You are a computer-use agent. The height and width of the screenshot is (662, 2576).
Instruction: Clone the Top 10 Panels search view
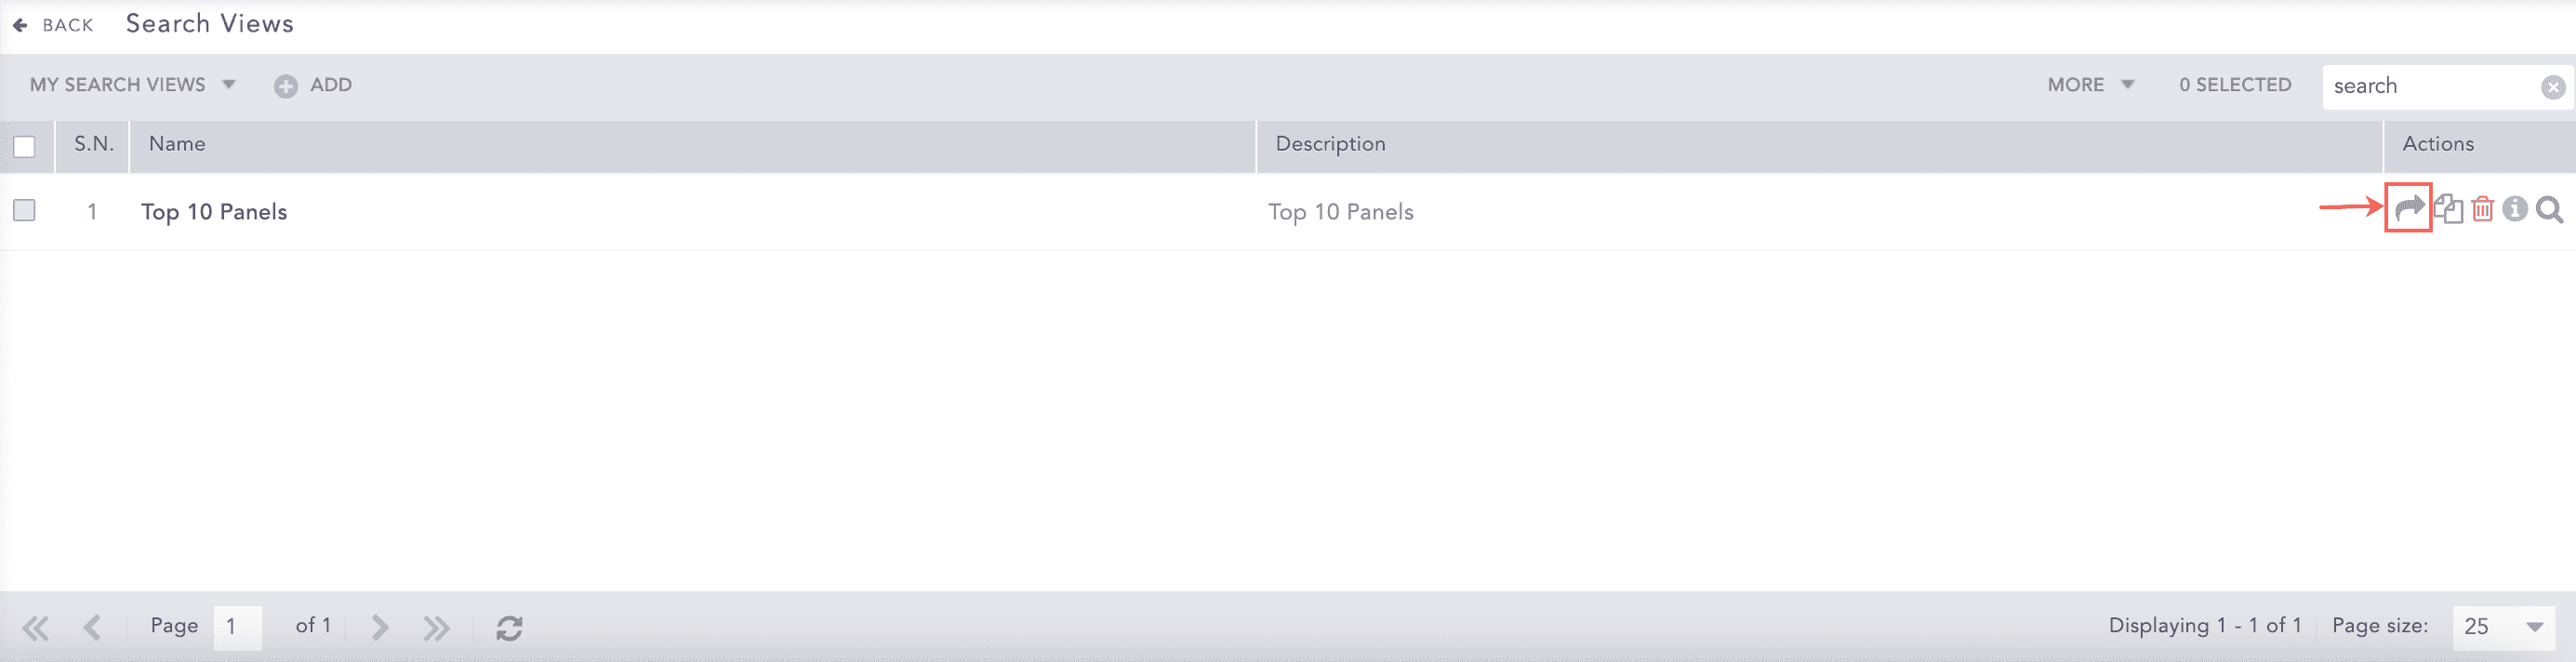click(x=2448, y=209)
